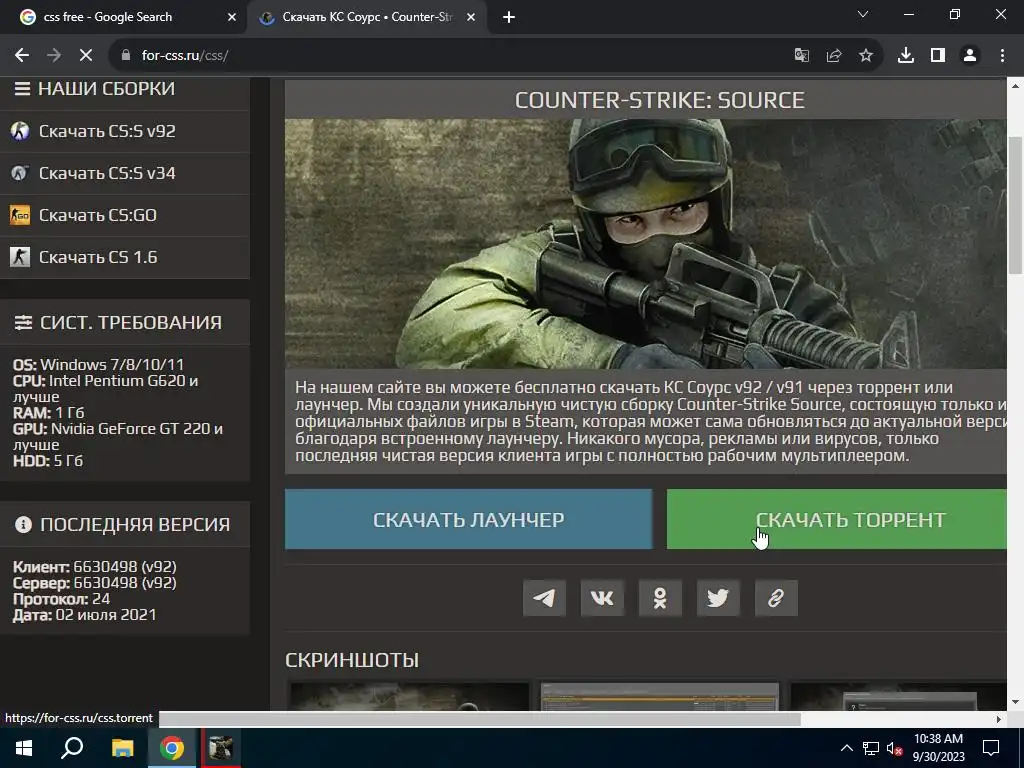Click the horizontal scrollbar right arrow
1024x768 pixels.
[999, 719]
